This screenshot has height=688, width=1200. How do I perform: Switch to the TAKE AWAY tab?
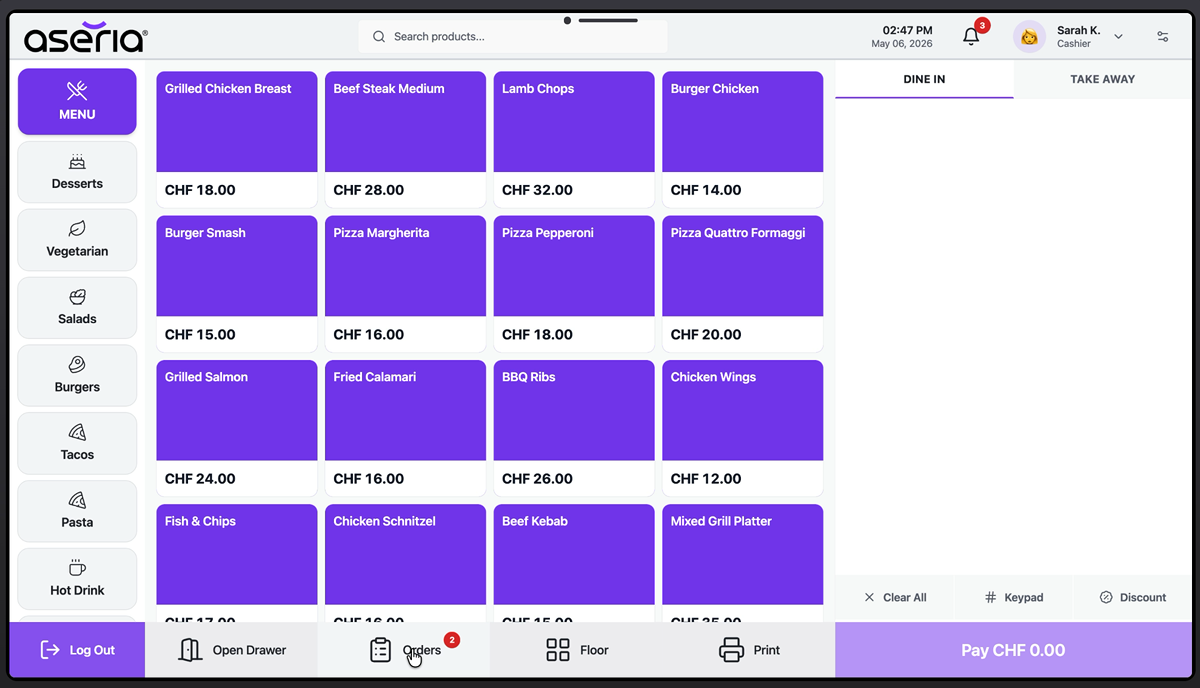1103,79
